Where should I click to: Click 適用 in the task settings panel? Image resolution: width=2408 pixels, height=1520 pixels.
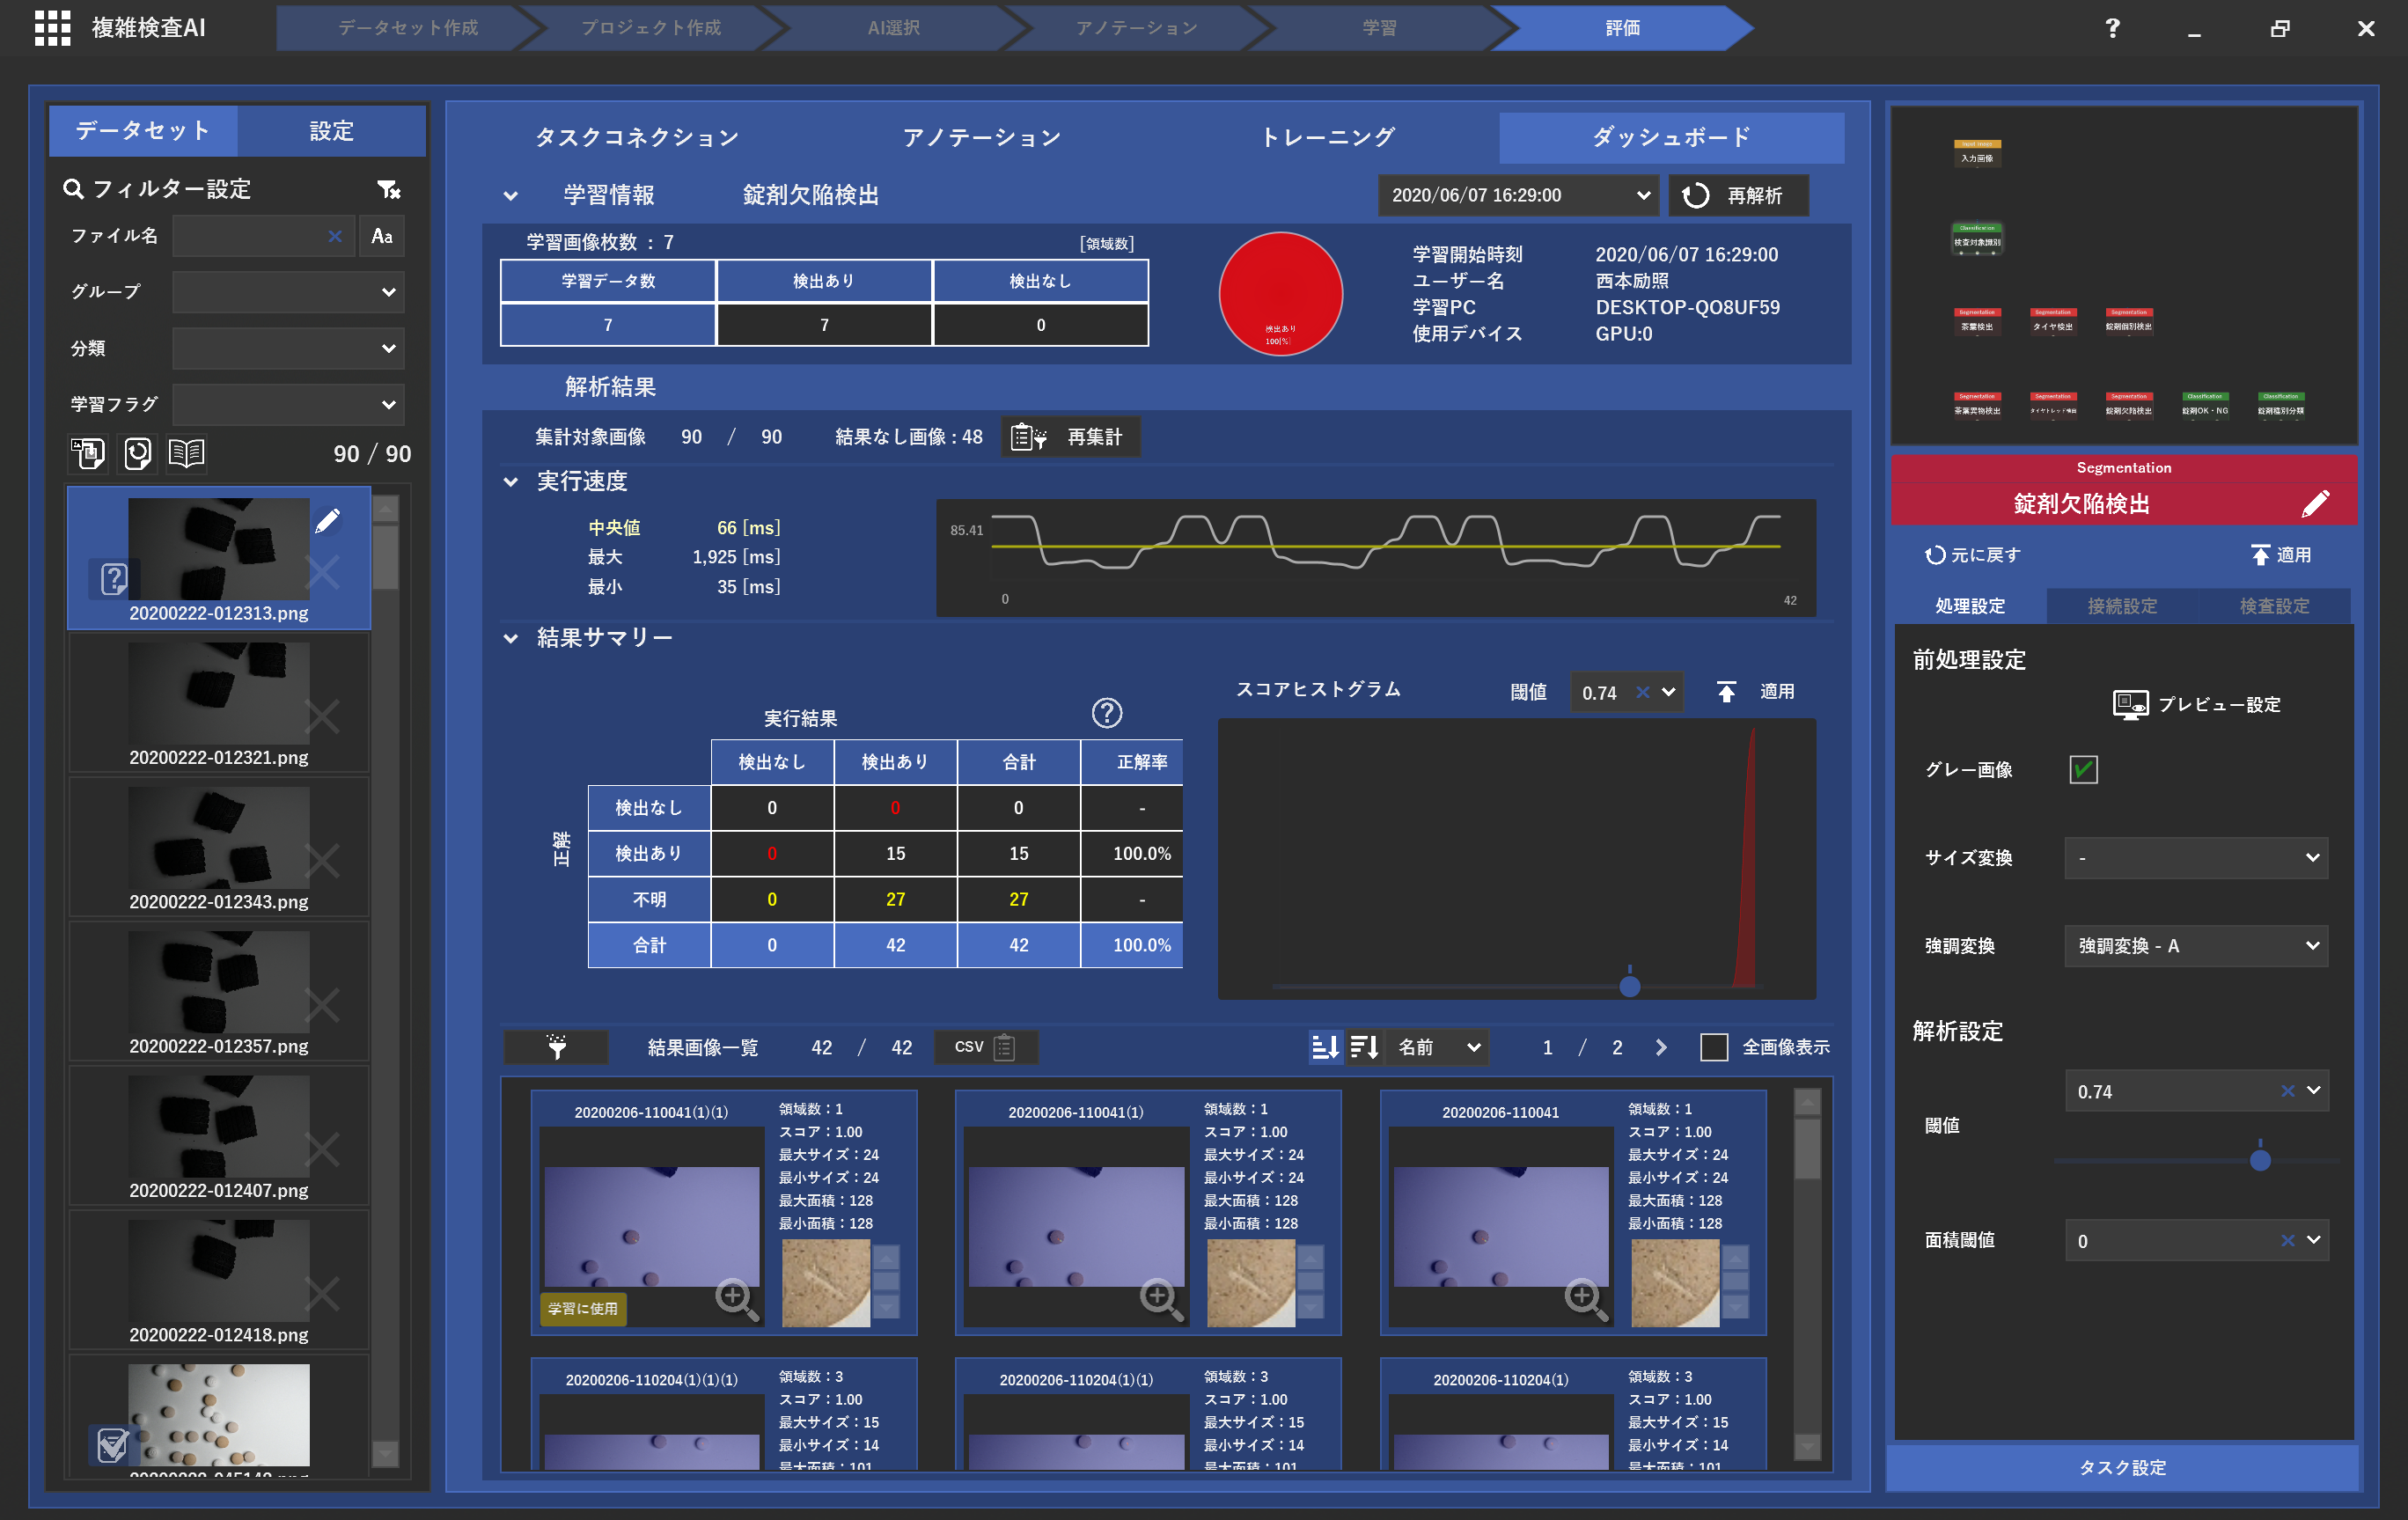tap(2282, 555)
